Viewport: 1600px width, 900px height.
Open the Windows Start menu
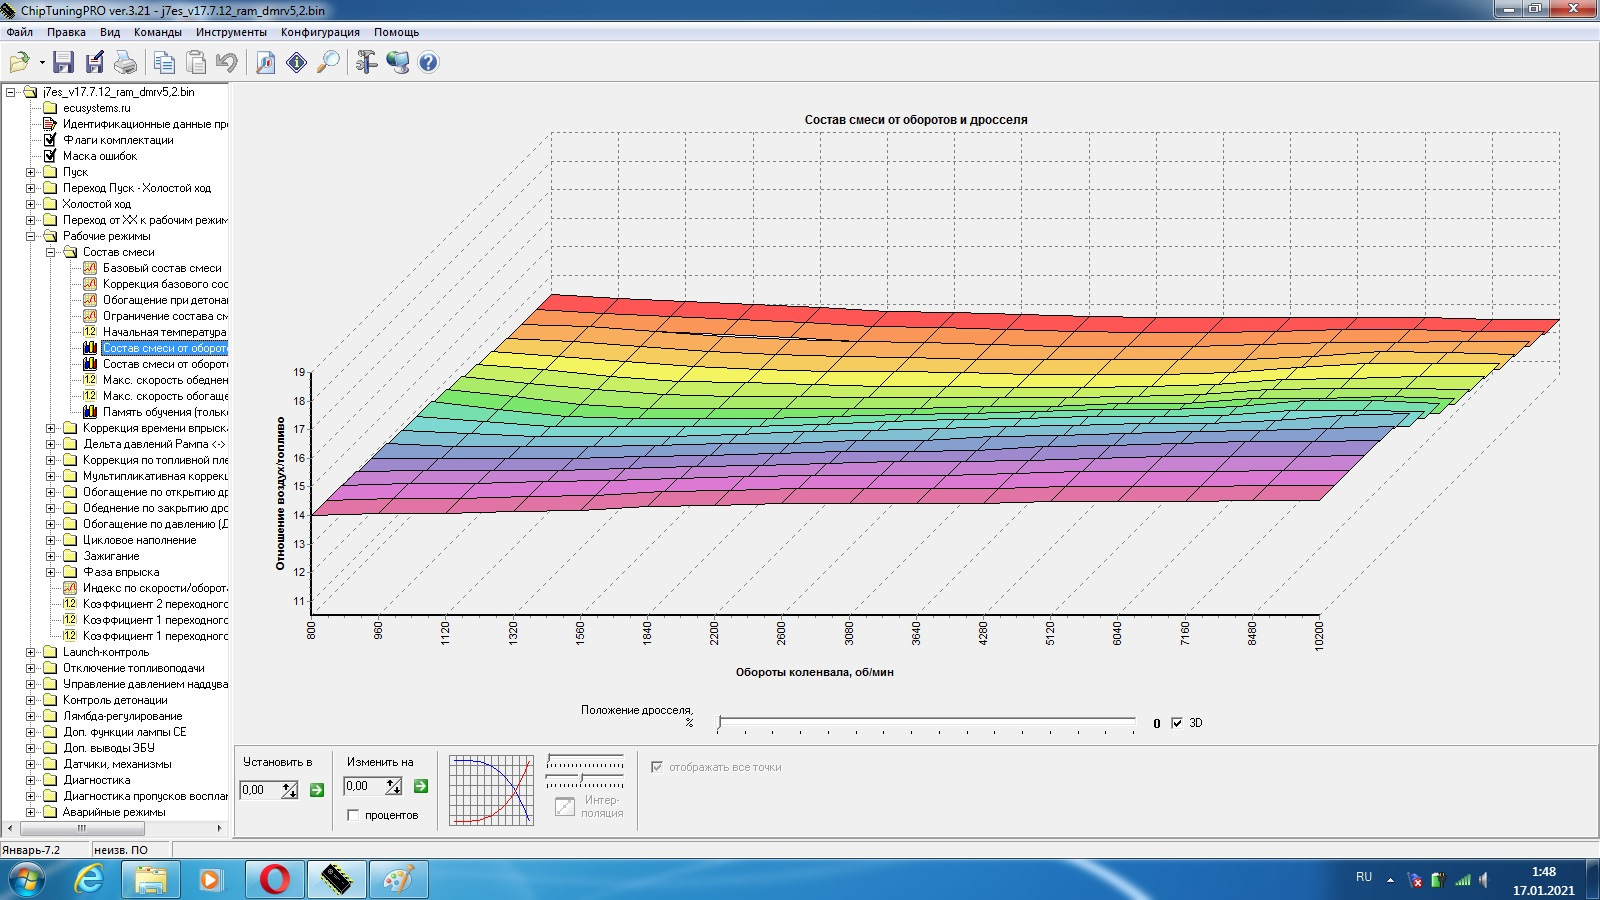[26, 880]
